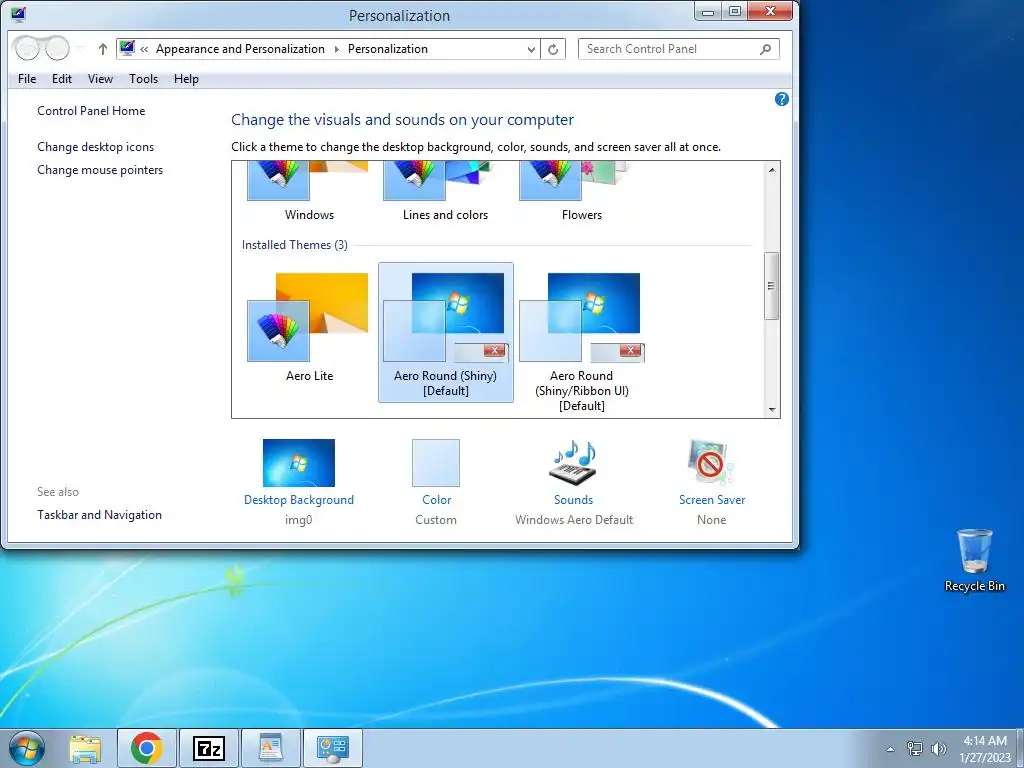Expand the breadcrumb arrow after Appearance and Personalization
Screen dimensions: 1024x768
[x=336, y=49]
